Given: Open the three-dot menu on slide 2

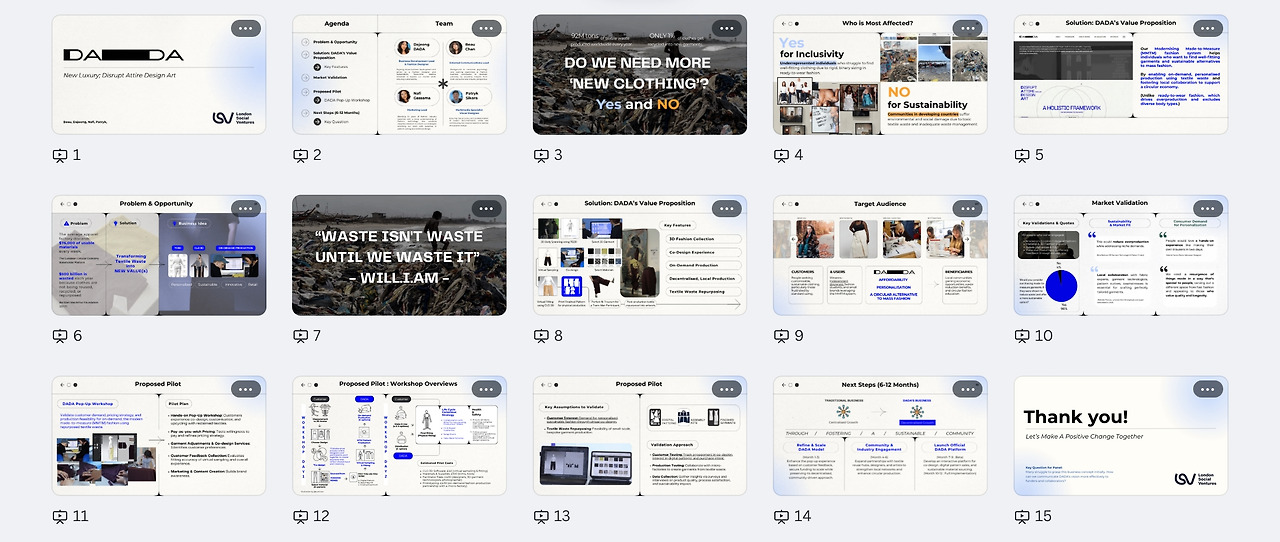Looking at the screenshot, I should click(485, 29).
